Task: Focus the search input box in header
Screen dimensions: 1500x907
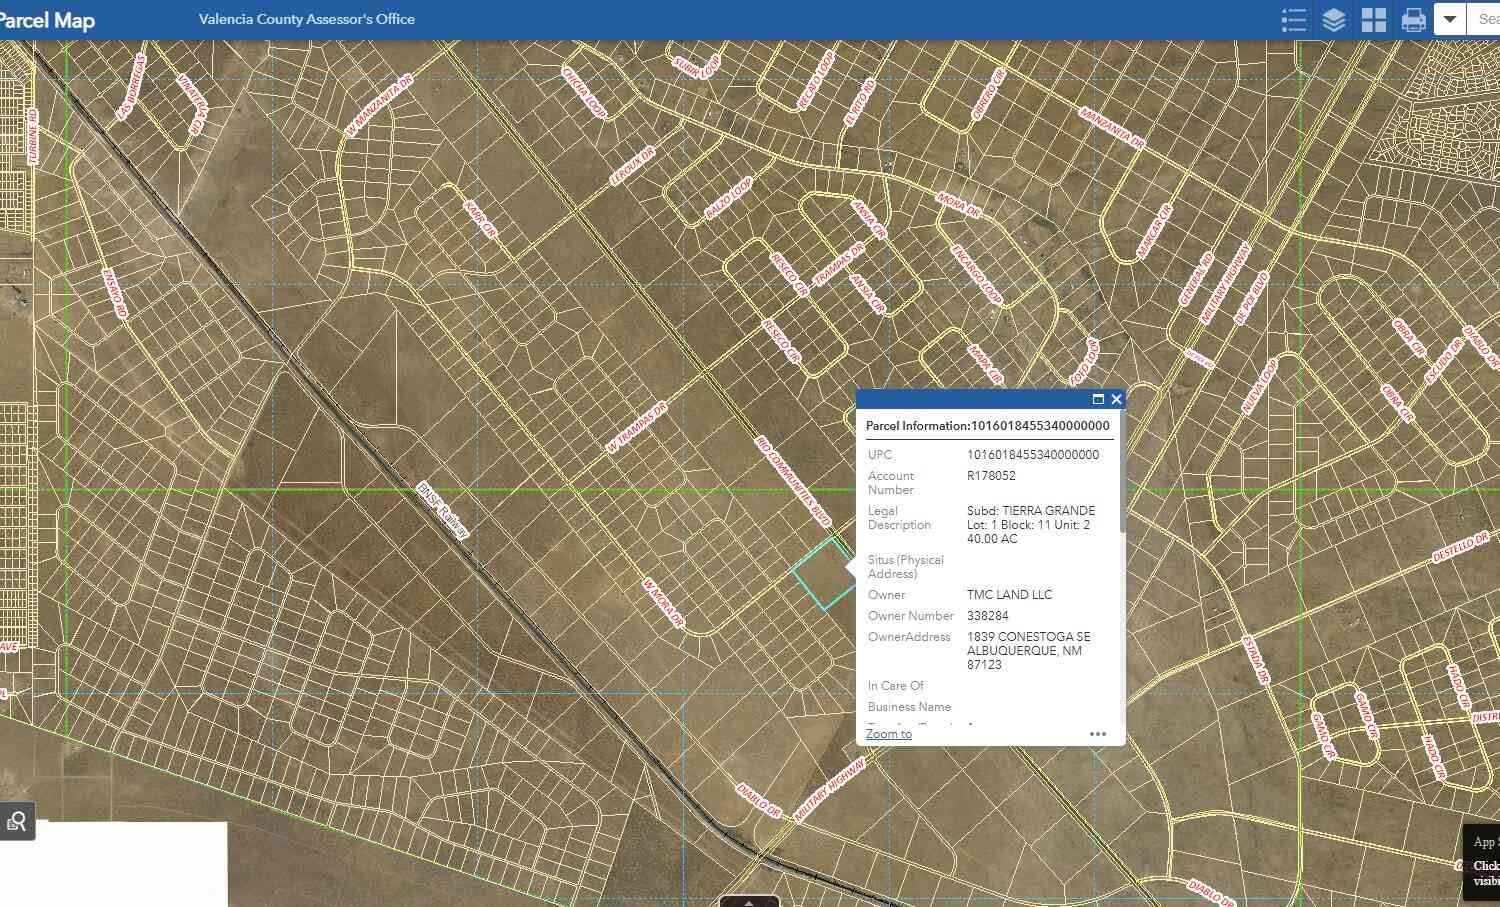Action: tap(1484, 19)
